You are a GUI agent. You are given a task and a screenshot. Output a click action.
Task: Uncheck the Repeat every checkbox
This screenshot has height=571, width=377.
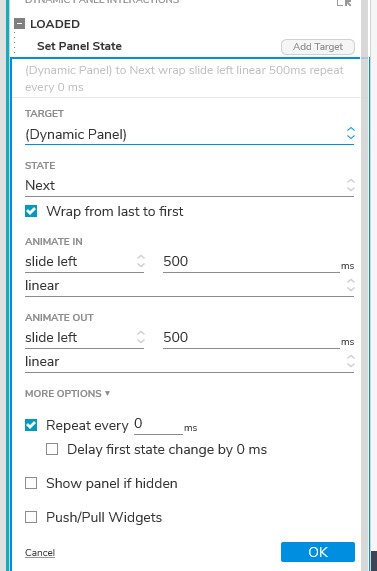point(31,425)
